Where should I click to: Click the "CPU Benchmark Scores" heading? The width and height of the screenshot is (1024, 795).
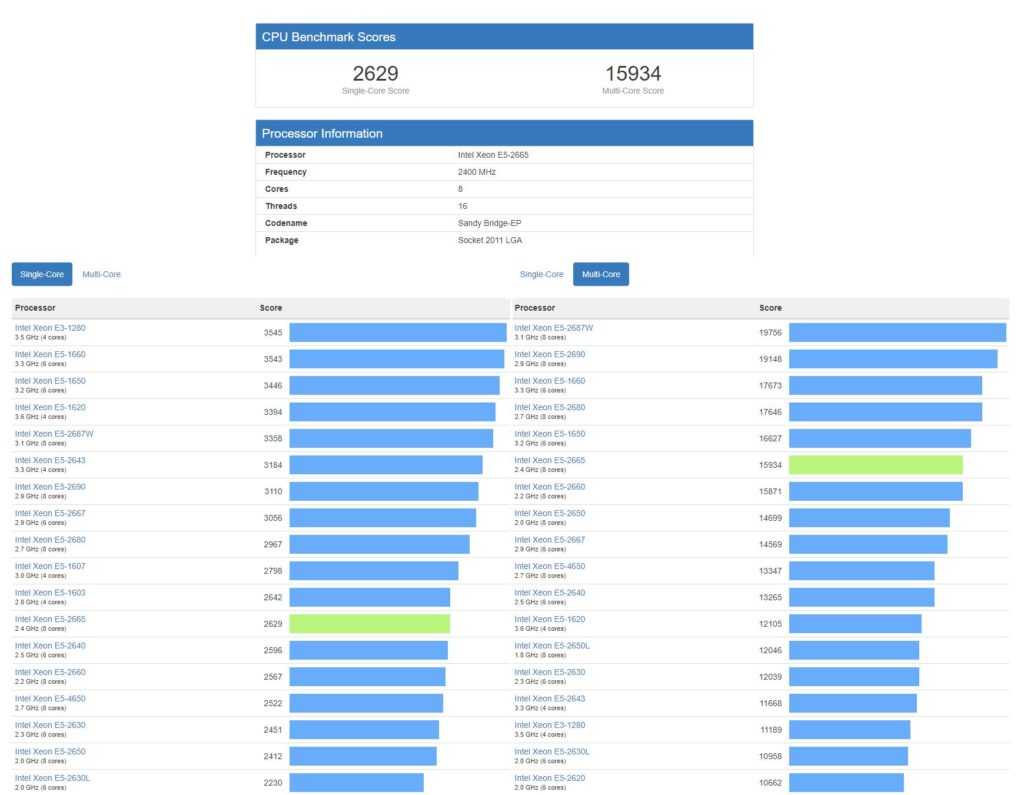(328, 37)
